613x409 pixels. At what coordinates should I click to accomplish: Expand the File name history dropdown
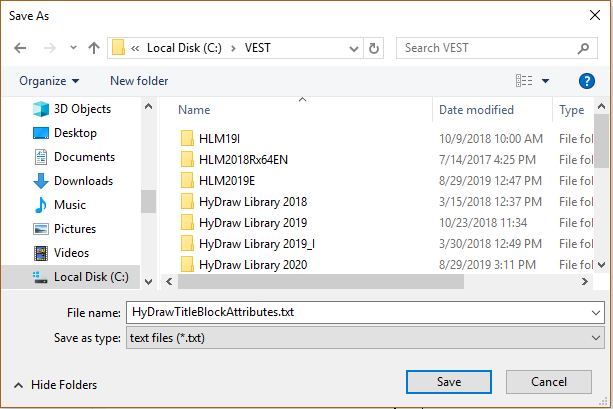pos(596,312)
